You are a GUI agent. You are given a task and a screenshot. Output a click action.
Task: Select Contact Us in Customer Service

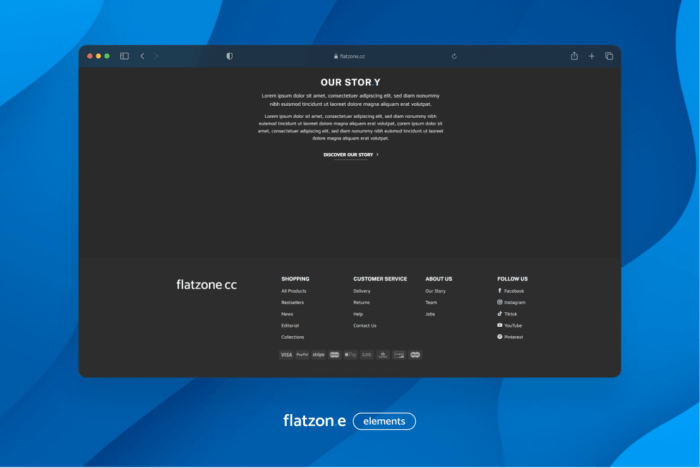click(365, 325)
